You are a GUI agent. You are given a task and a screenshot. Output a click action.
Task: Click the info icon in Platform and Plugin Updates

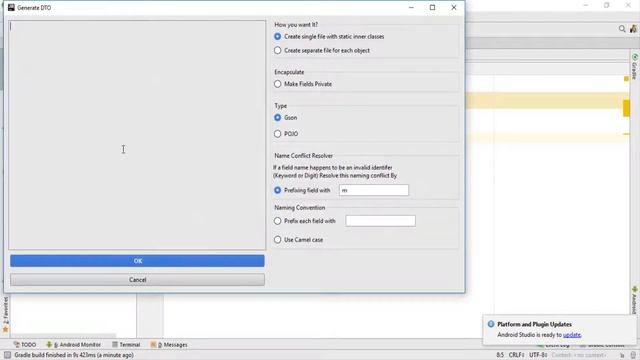[491, 324]
